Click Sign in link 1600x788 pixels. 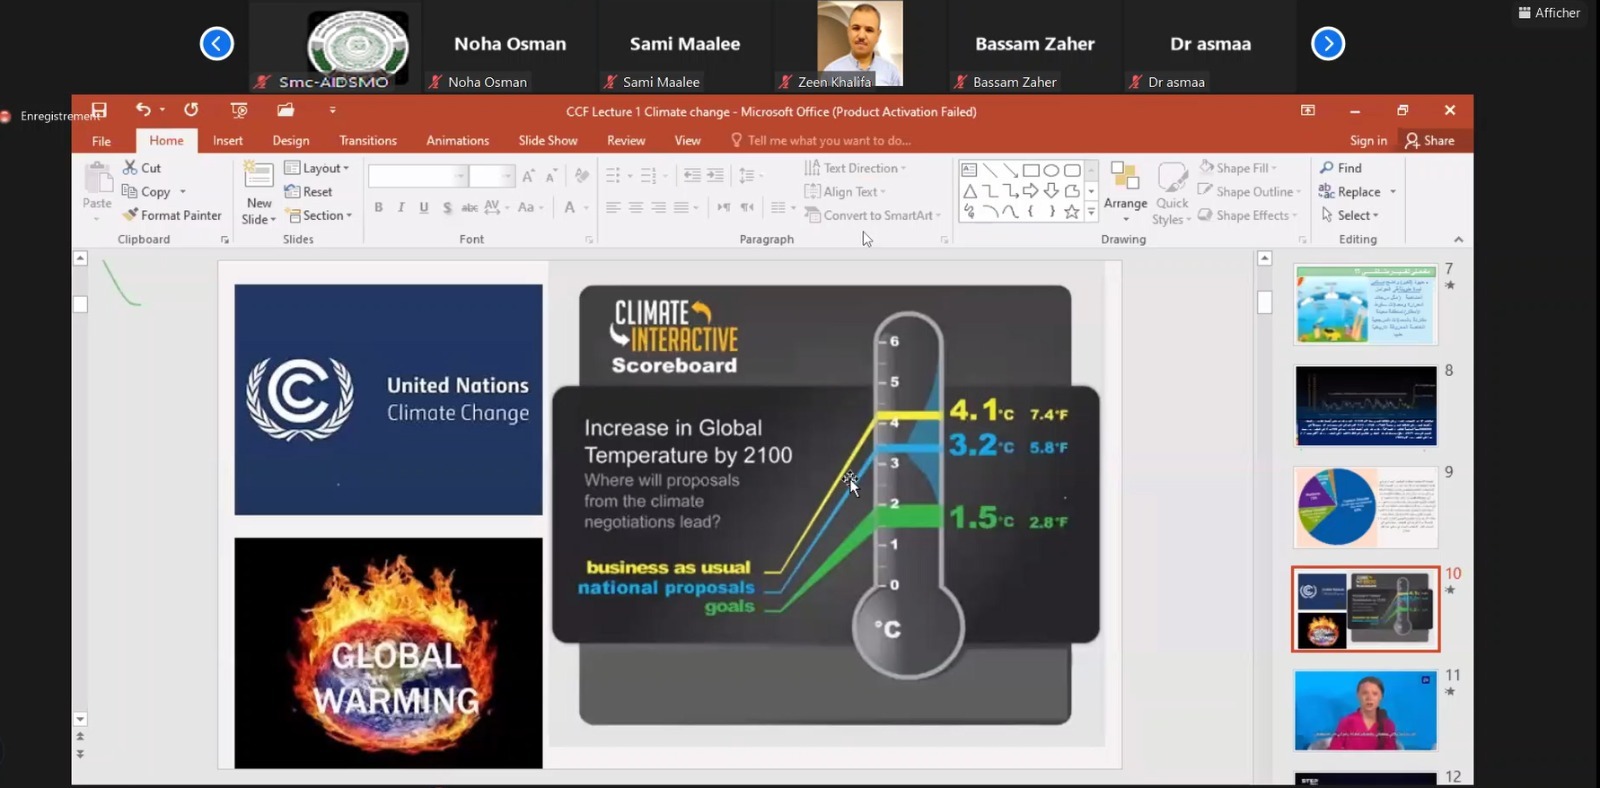tap(1368, 141)
